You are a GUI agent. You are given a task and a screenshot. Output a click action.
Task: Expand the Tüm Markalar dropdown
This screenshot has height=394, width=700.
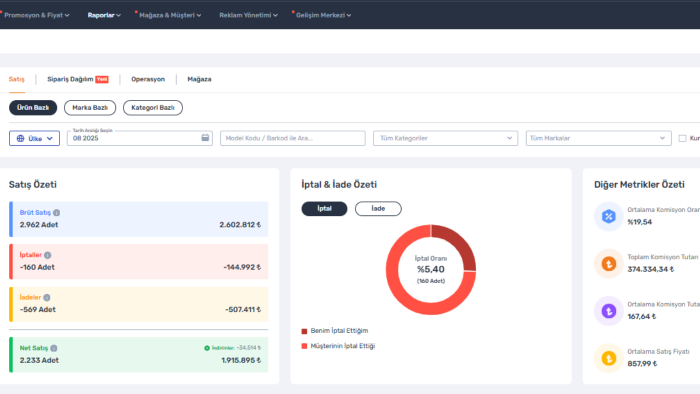(x=598, y=138)
